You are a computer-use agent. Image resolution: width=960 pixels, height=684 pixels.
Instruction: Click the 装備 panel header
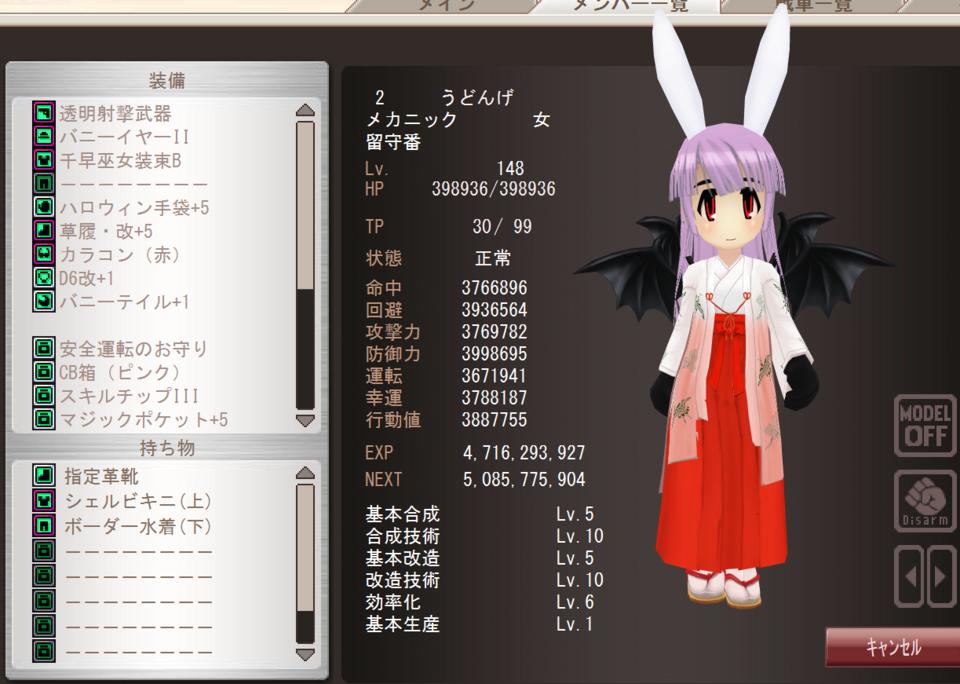pos(167,80)
